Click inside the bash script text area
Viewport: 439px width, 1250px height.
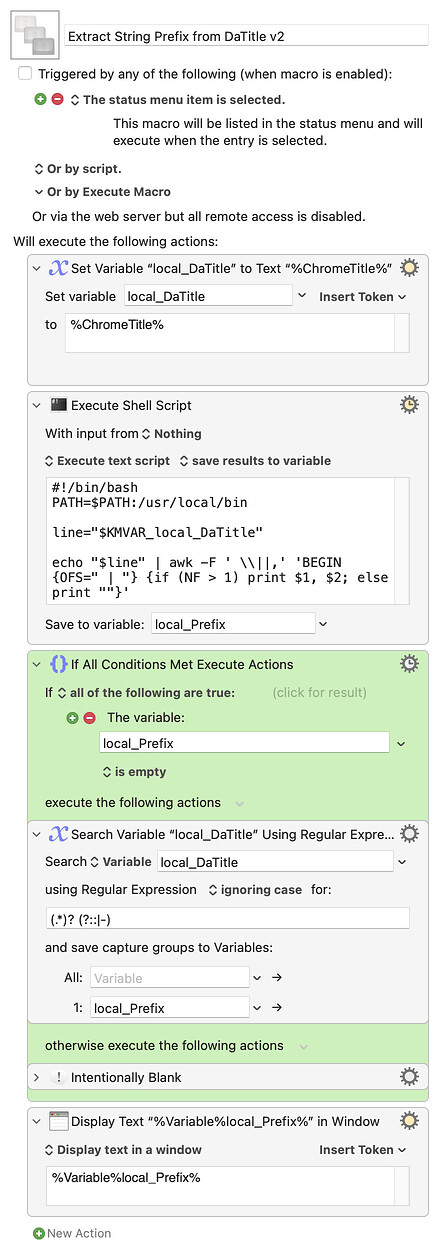click(228, 540)
